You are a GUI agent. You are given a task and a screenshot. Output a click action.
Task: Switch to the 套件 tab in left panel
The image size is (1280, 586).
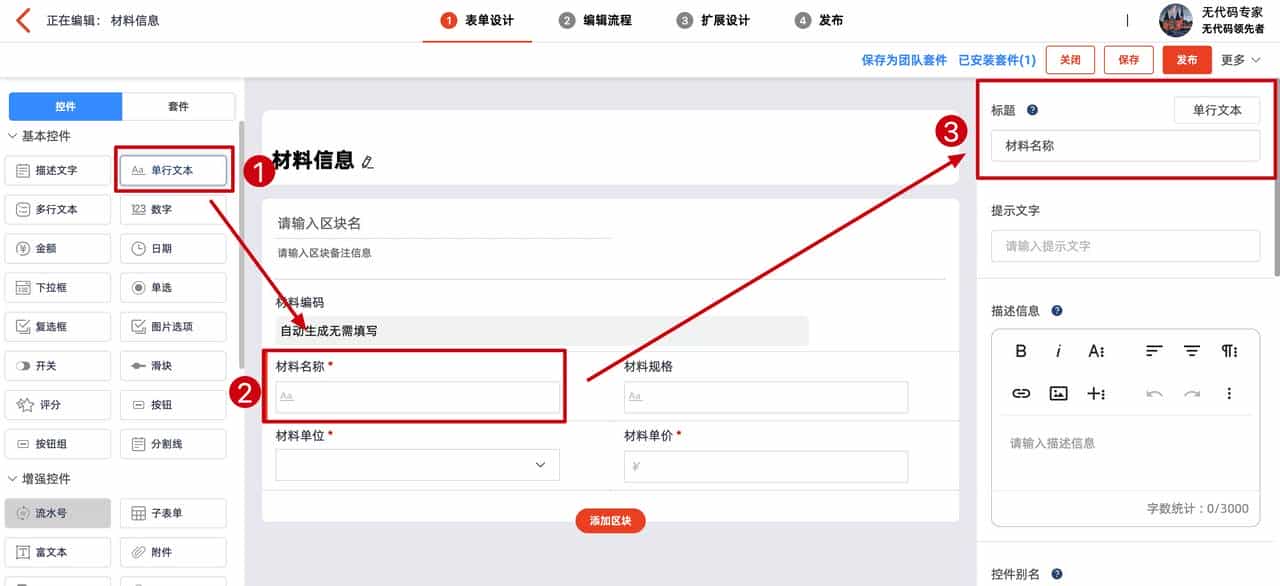178,106
